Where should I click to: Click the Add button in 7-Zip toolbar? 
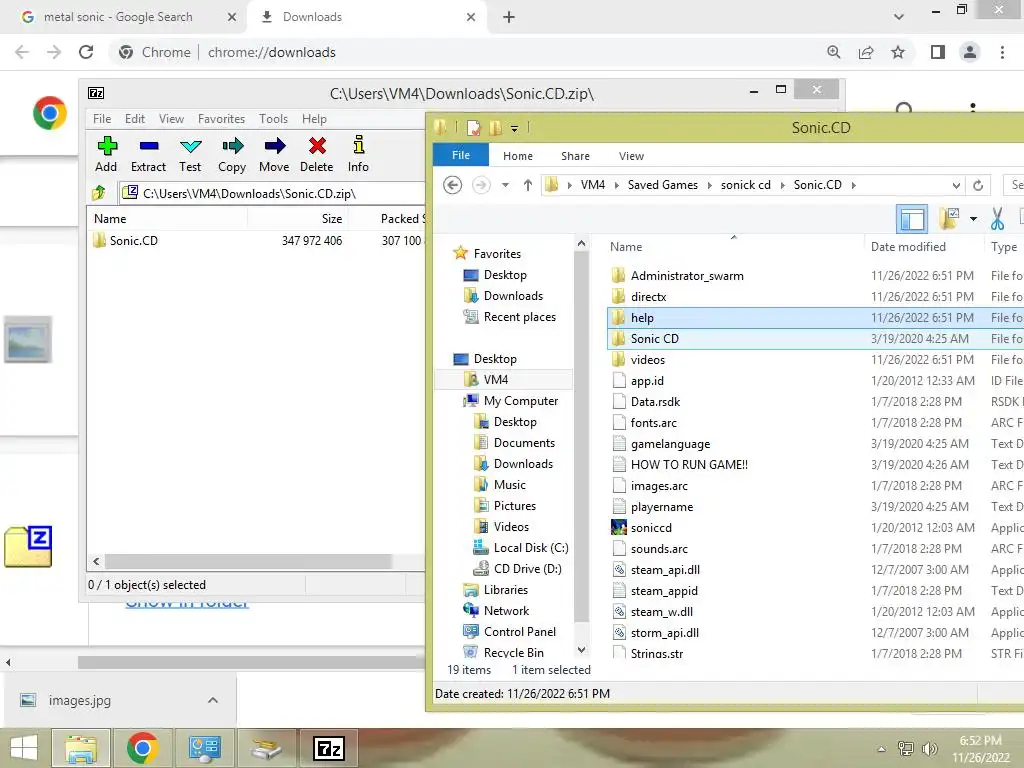pyautogui.click(x=106, y=154)
